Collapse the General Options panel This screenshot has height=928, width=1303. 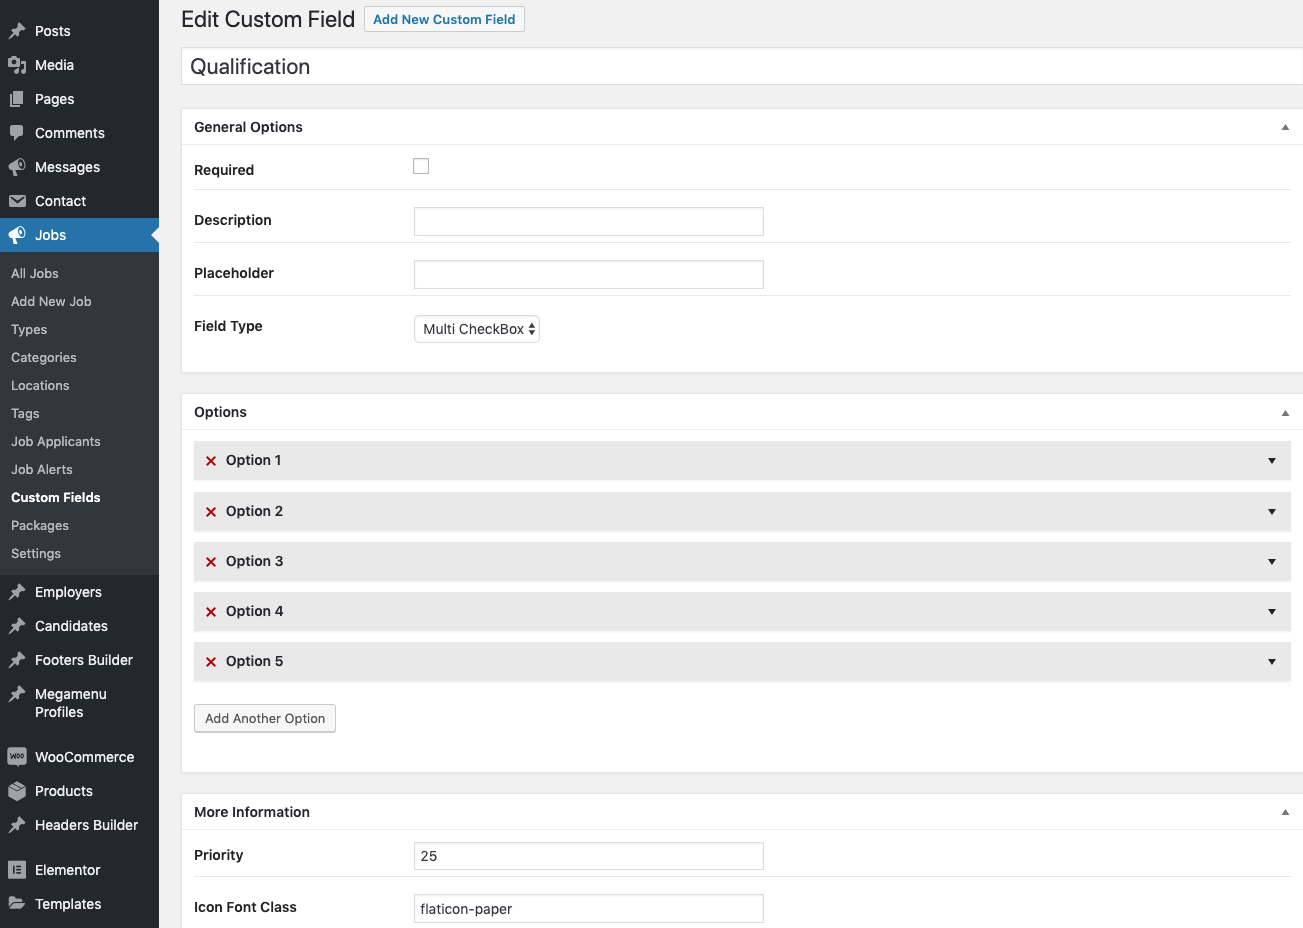tap(1285, 127)
